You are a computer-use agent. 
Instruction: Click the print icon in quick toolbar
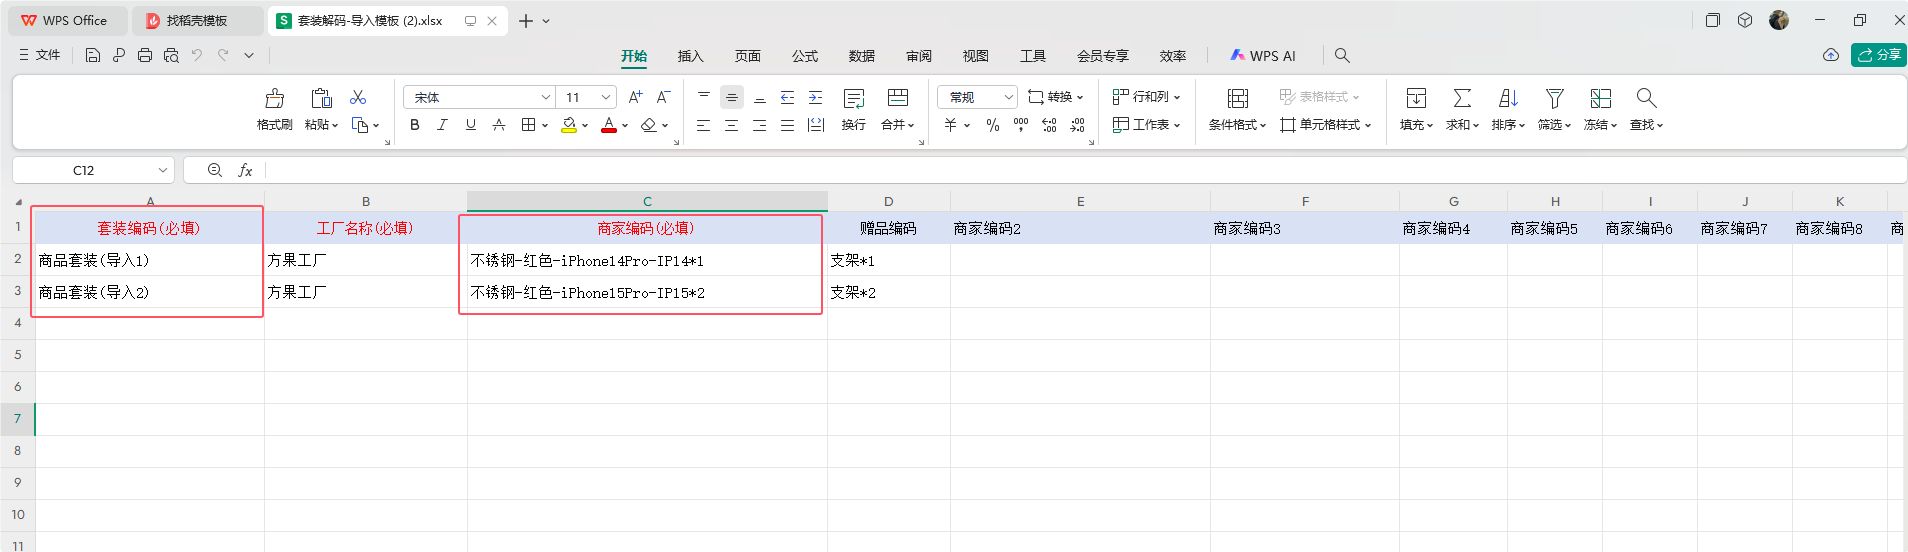(x=145, y=55)
